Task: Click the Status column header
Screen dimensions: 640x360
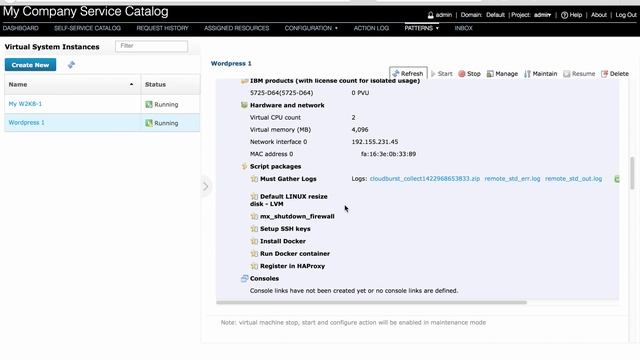Action: click(x=171, y=84)
